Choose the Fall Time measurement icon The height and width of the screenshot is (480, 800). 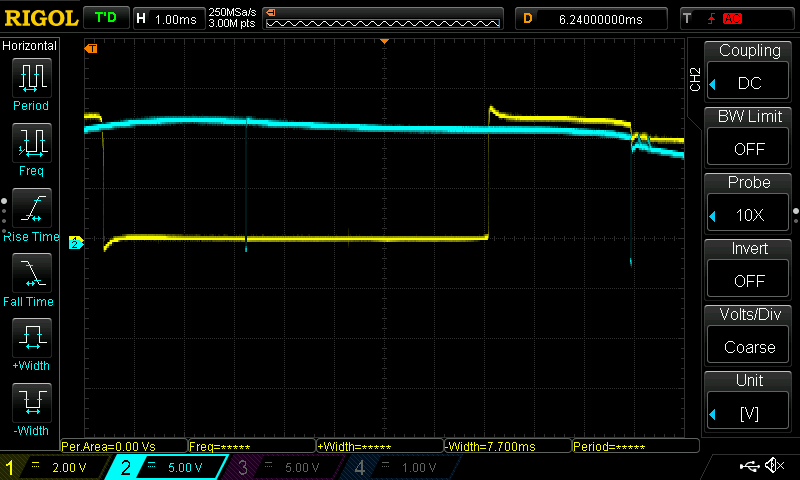click(31, 274)
